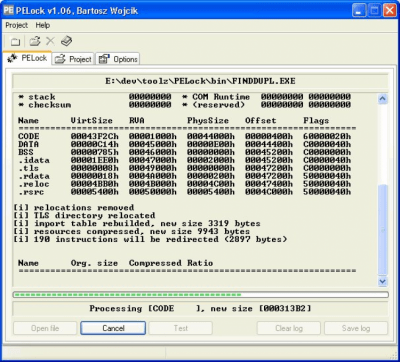Click the 'TLS directory relocated' log line

(x=84, y=215)
